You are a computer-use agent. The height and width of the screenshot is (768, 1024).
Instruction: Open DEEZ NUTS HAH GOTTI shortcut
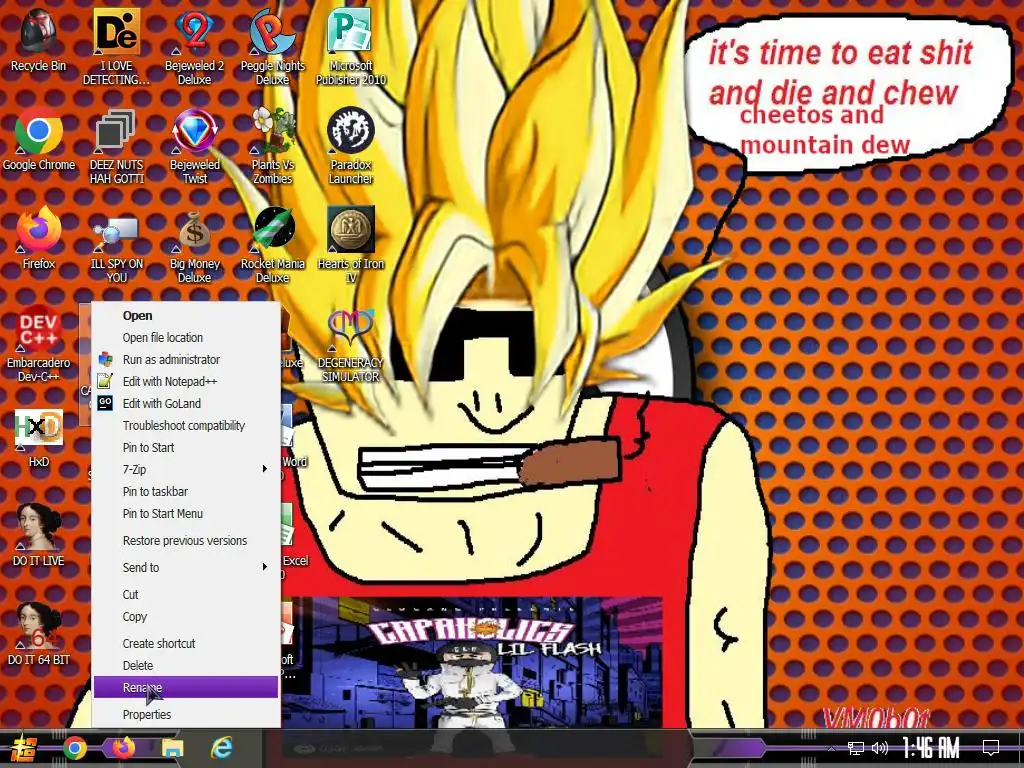(x=116, y=146)
